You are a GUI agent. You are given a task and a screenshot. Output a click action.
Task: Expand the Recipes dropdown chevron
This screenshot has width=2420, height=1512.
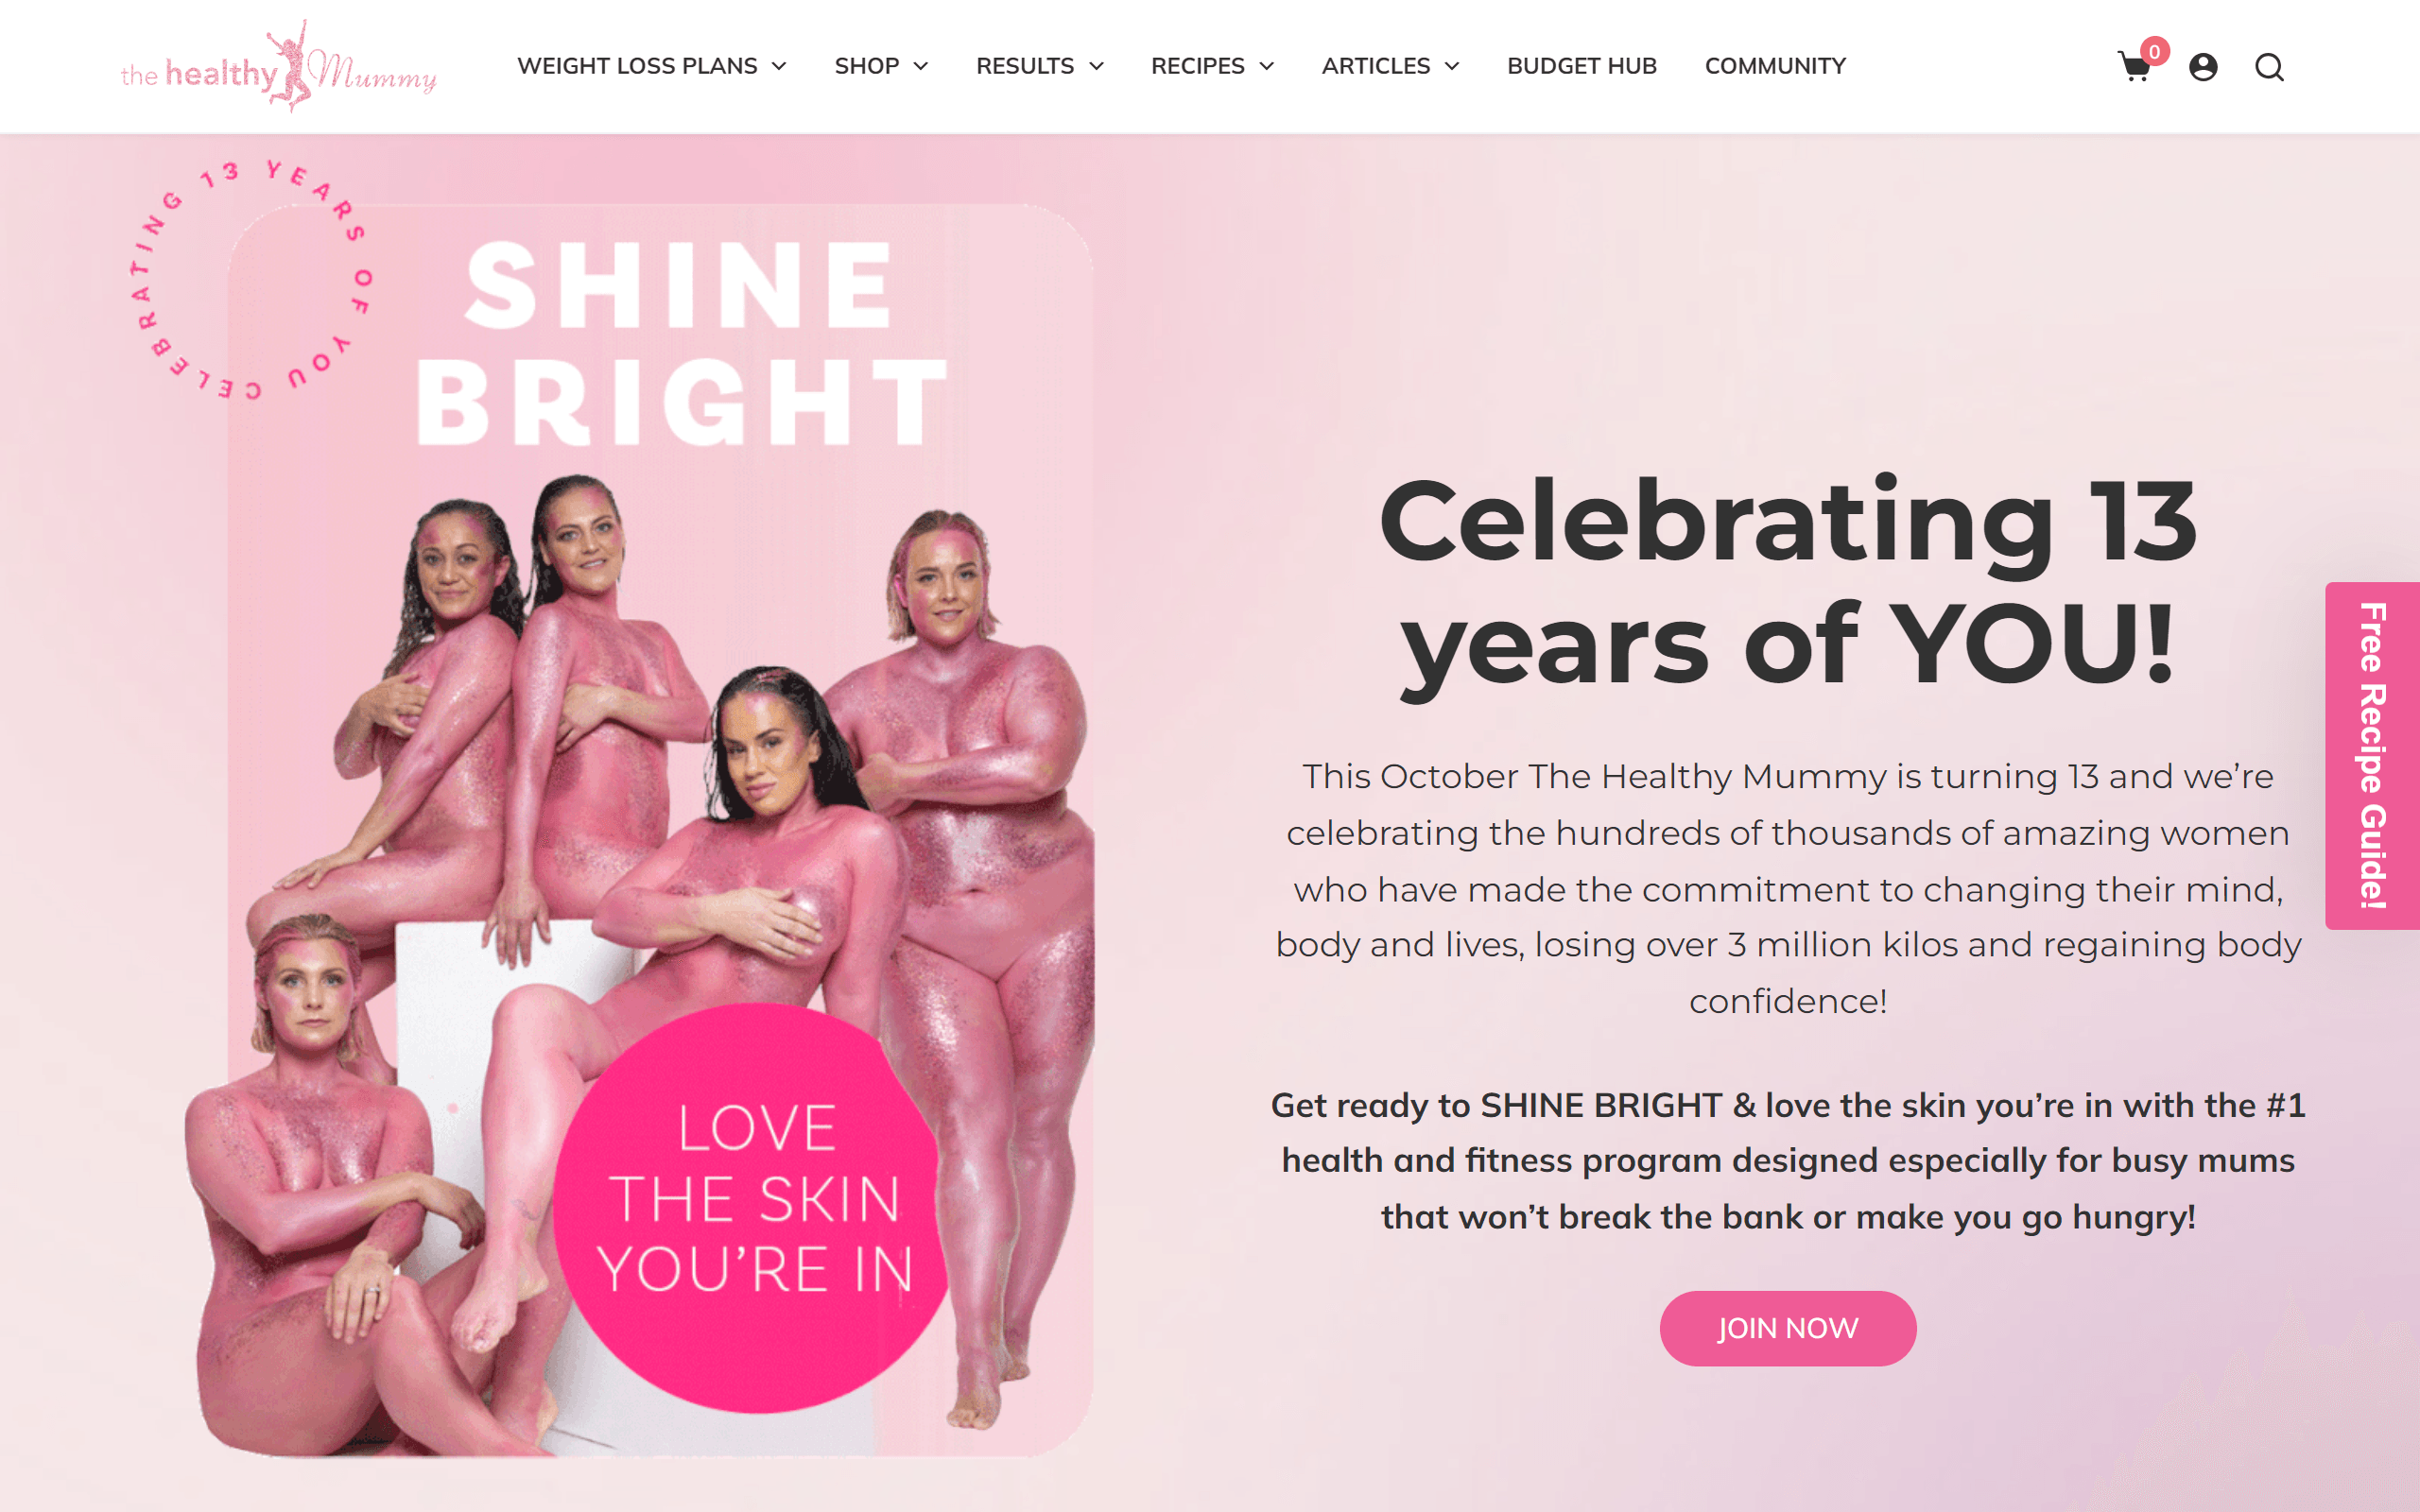coord(1266,66)
